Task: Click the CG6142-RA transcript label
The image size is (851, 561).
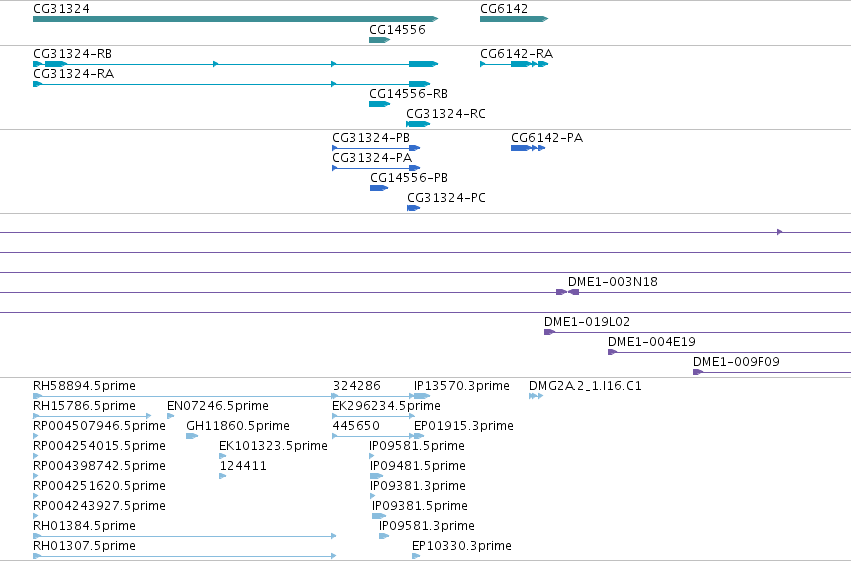Action: click(516, 54)
